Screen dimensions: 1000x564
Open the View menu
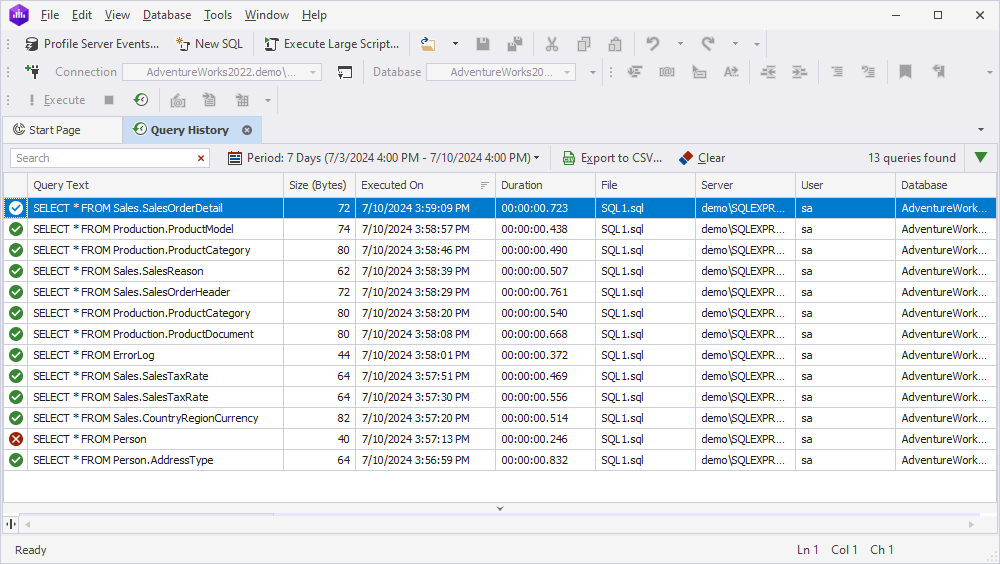[117, 15]
